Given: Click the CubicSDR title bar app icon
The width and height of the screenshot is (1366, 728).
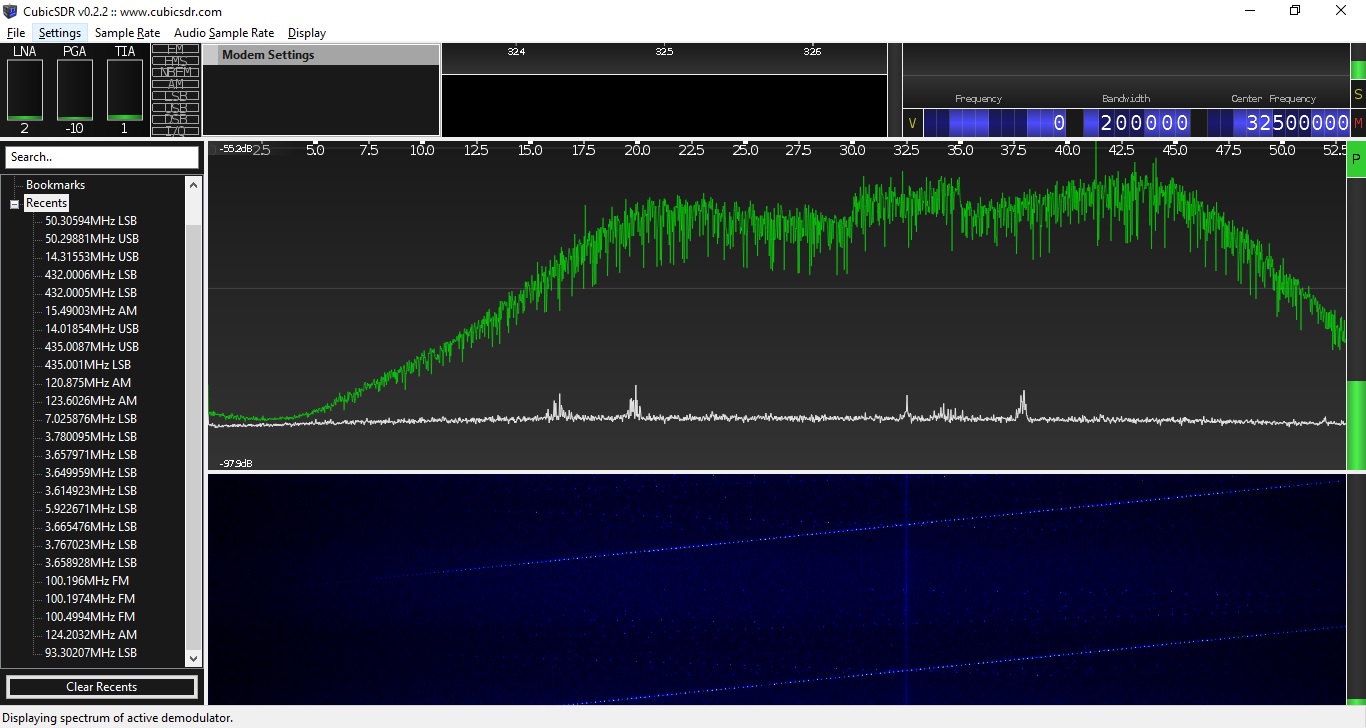Looking at the screenshot, I should coord(11,11).
